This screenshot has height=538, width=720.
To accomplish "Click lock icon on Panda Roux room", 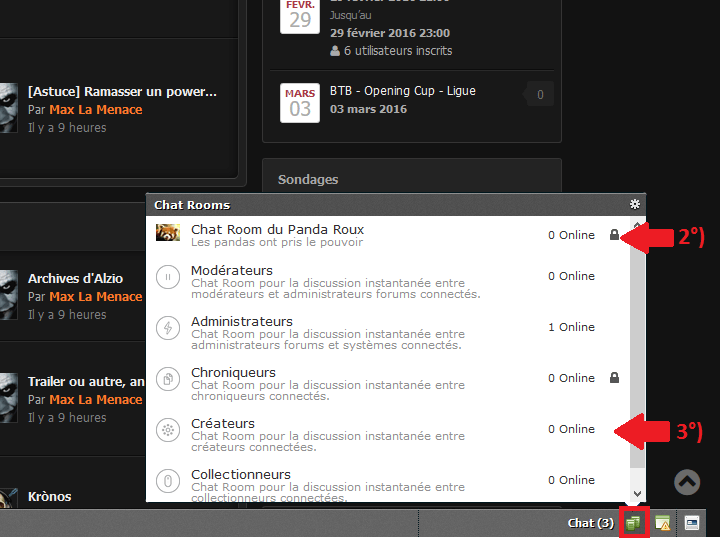I will 614,235.
